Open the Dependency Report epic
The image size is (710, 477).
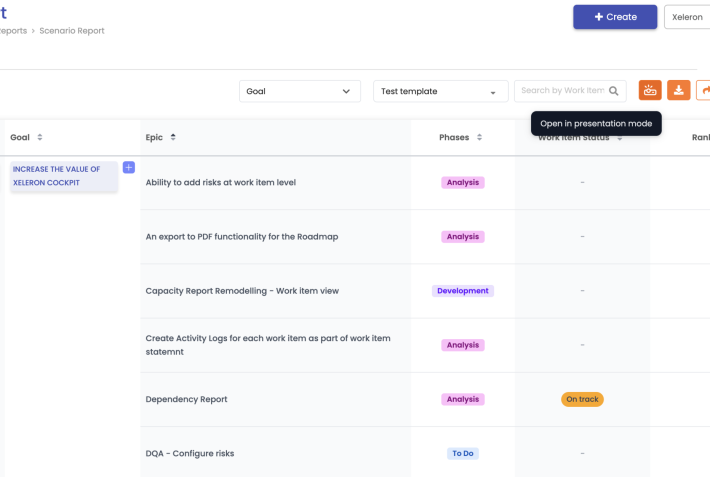tap(187, 399)
